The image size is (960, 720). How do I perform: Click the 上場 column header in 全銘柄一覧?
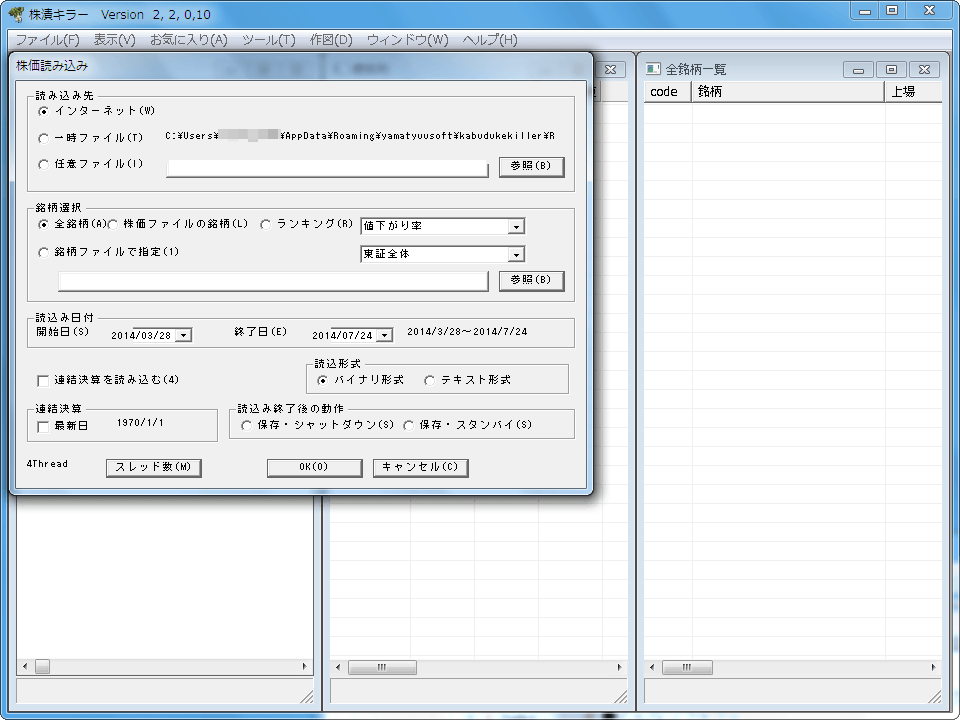(x=913, y=92)
